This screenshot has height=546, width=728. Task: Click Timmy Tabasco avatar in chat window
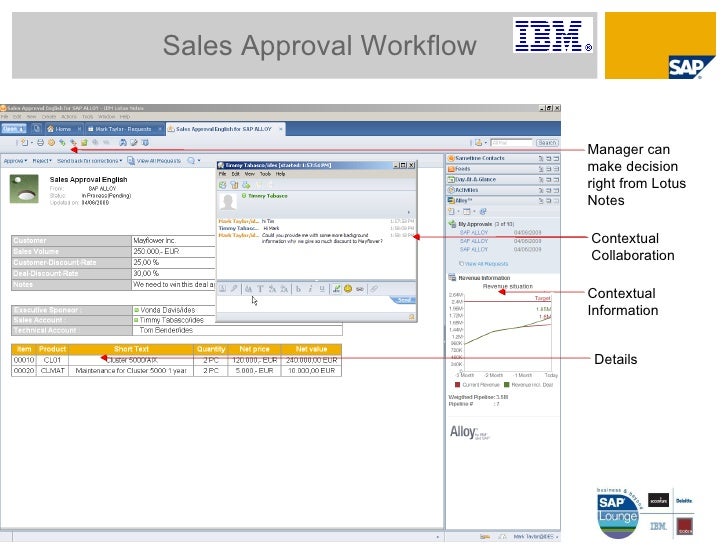pyautogui.click(x=228, y=202)
